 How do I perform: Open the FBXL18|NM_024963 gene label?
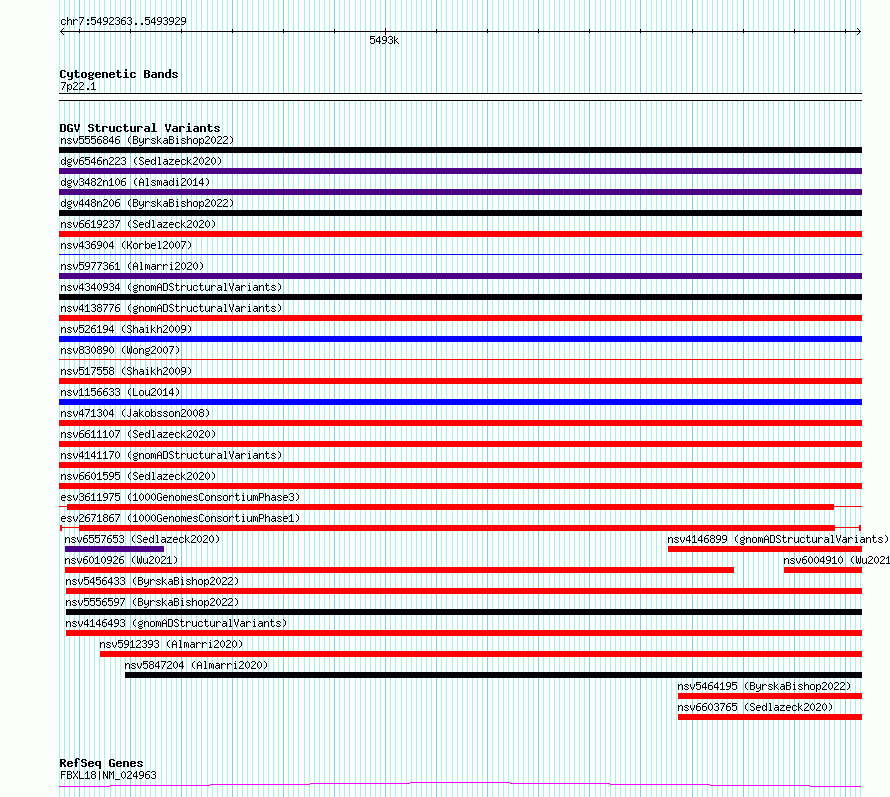(108, 775)
